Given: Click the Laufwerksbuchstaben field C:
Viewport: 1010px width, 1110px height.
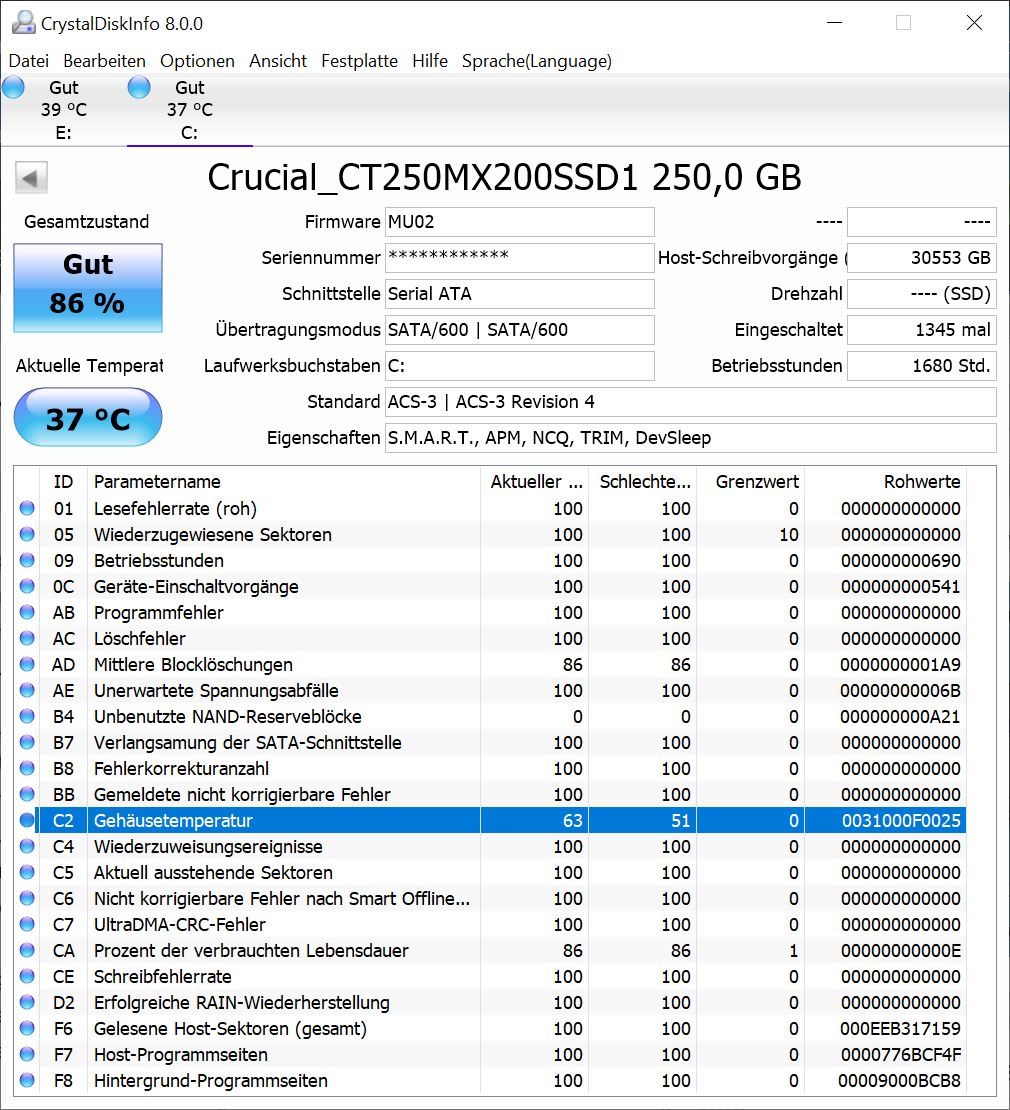Looking at the screenshot, I should click(520, 366).
